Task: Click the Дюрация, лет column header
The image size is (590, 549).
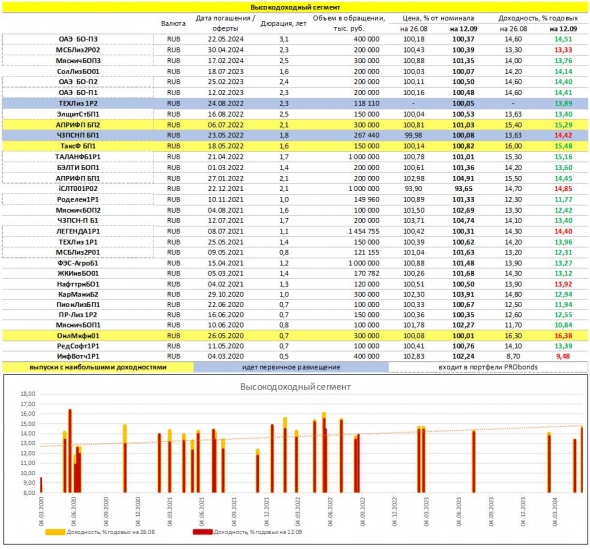Action: [283, 23]
